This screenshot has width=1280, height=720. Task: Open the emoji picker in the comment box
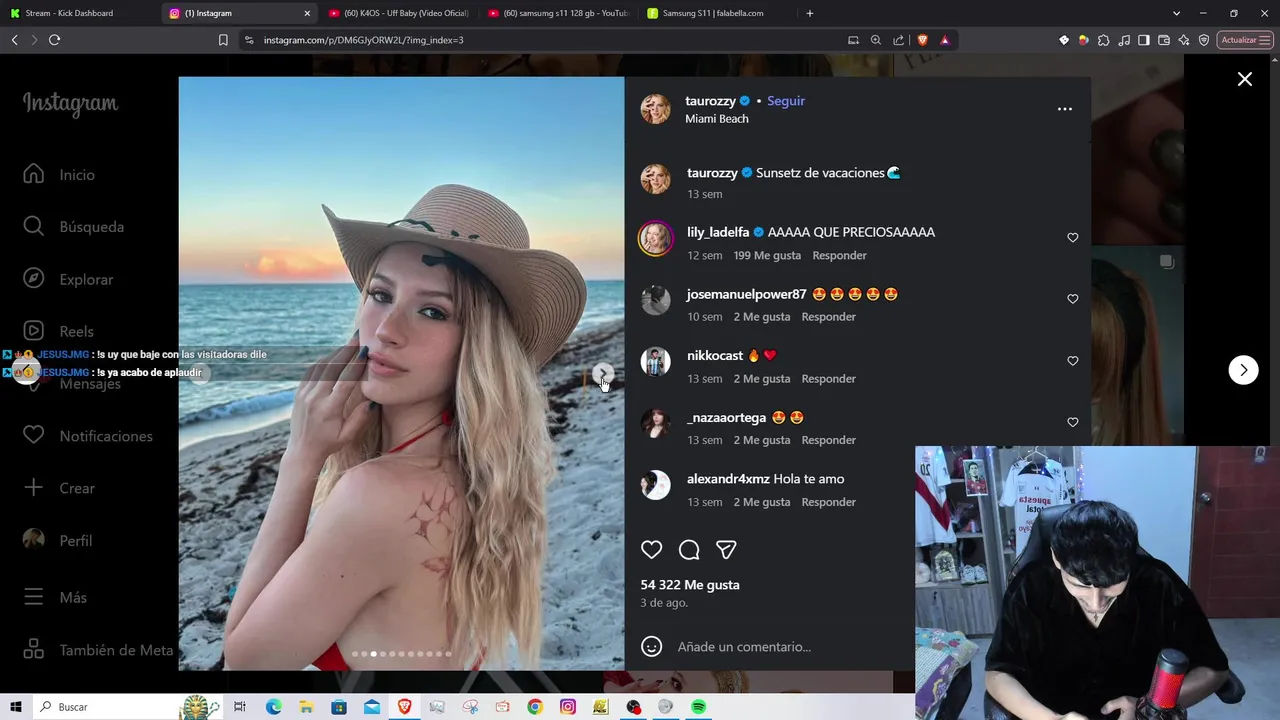(652, 647)
